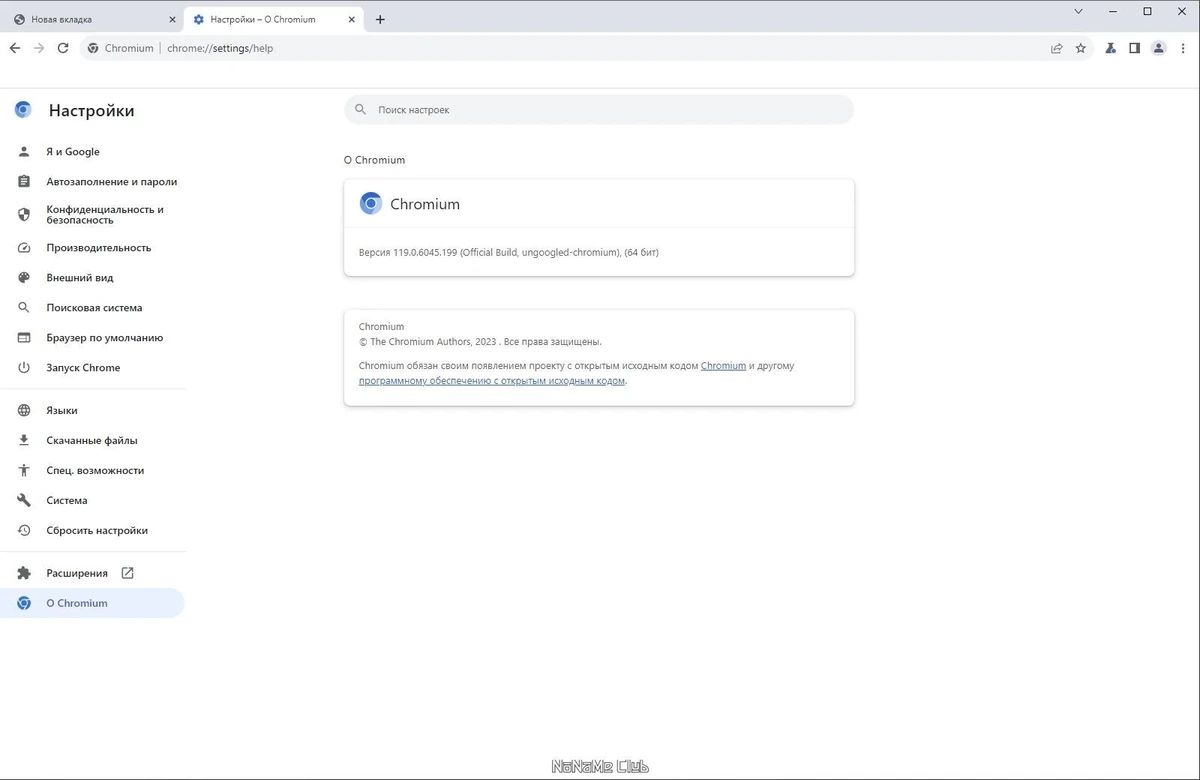Click the Chromium logo beside Настройки heading
This screenshot has height=780, width=1200.
(x=23, y=110)
